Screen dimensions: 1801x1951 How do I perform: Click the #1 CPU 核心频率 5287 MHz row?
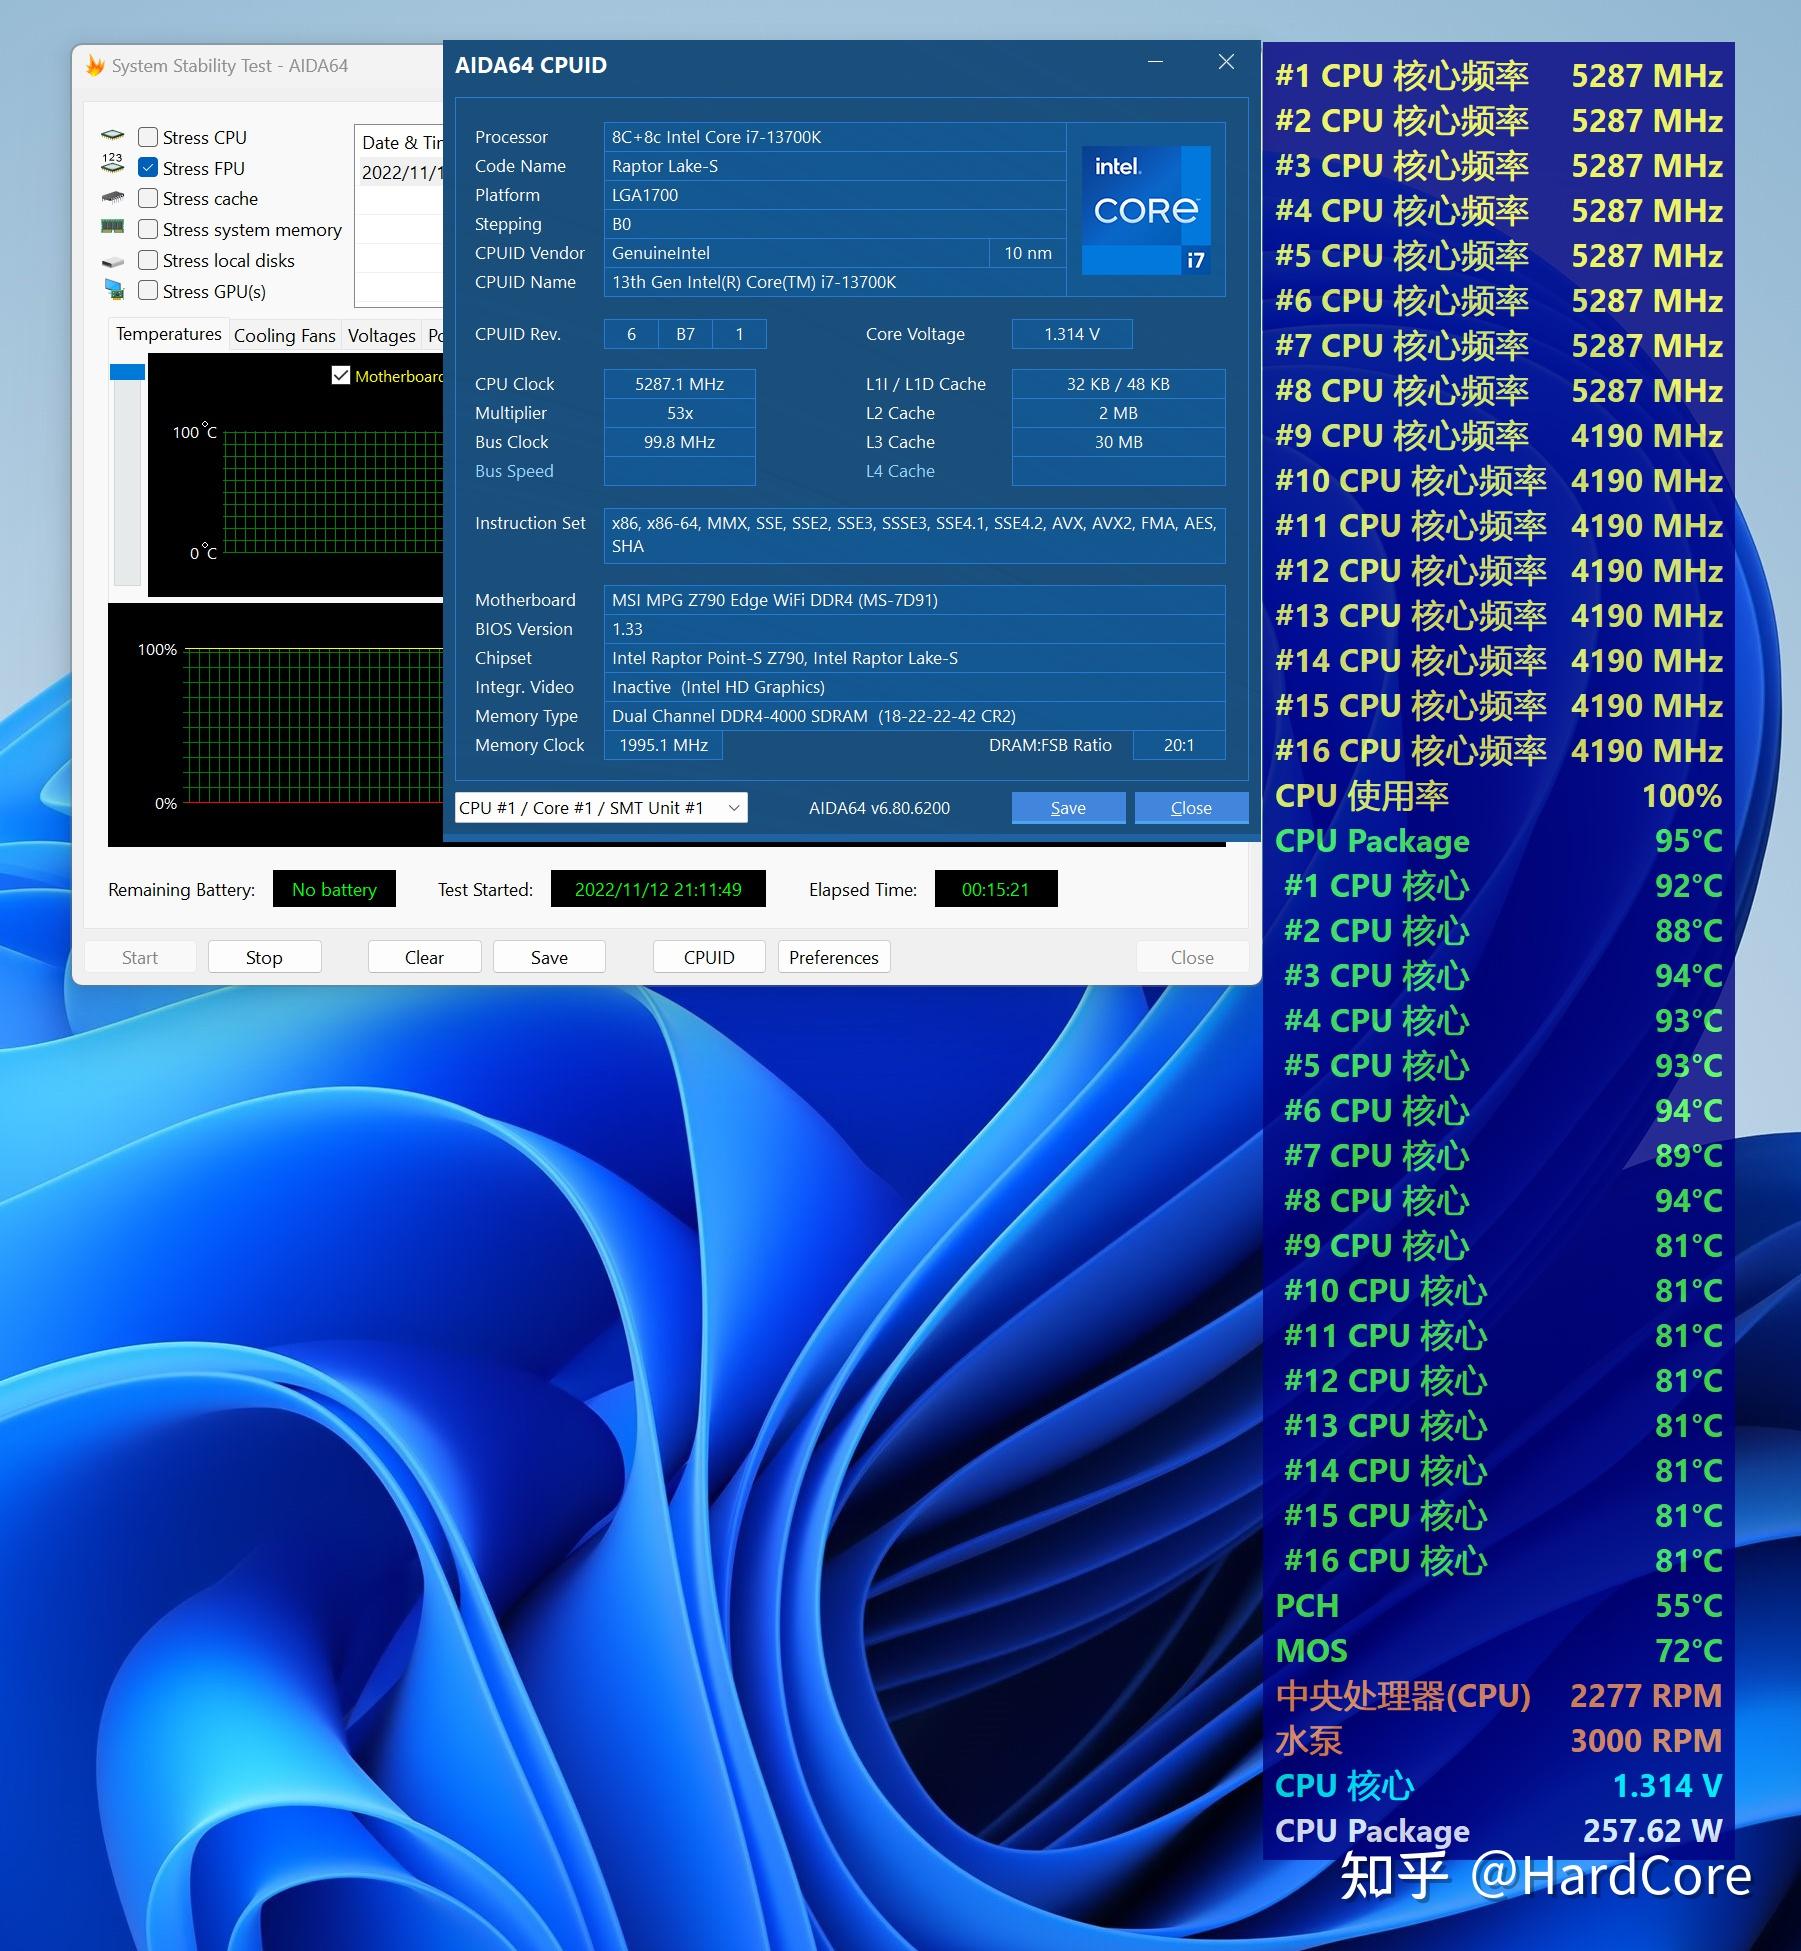[1498, 75]
